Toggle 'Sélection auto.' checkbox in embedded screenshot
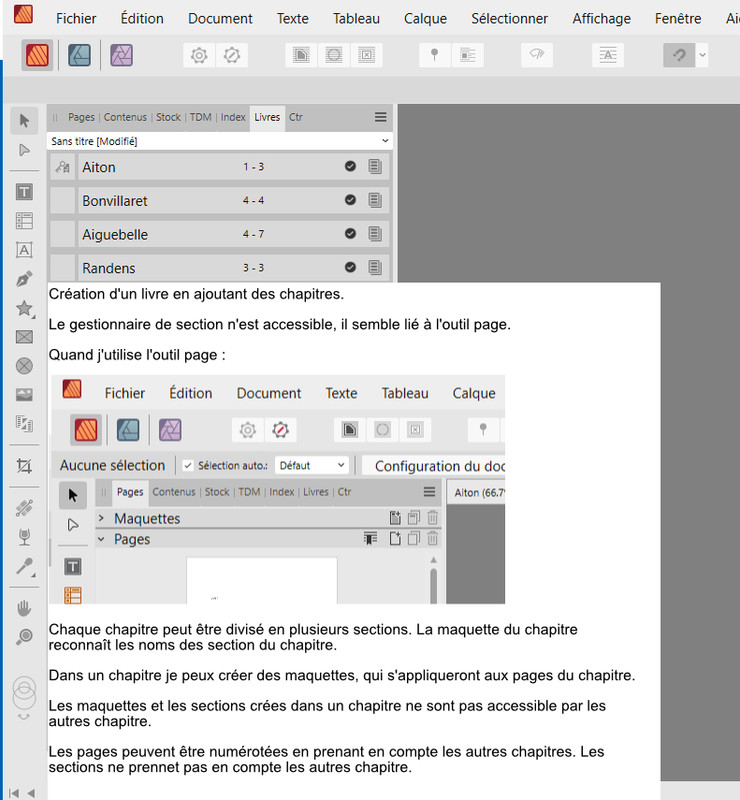 coord(188,465)
